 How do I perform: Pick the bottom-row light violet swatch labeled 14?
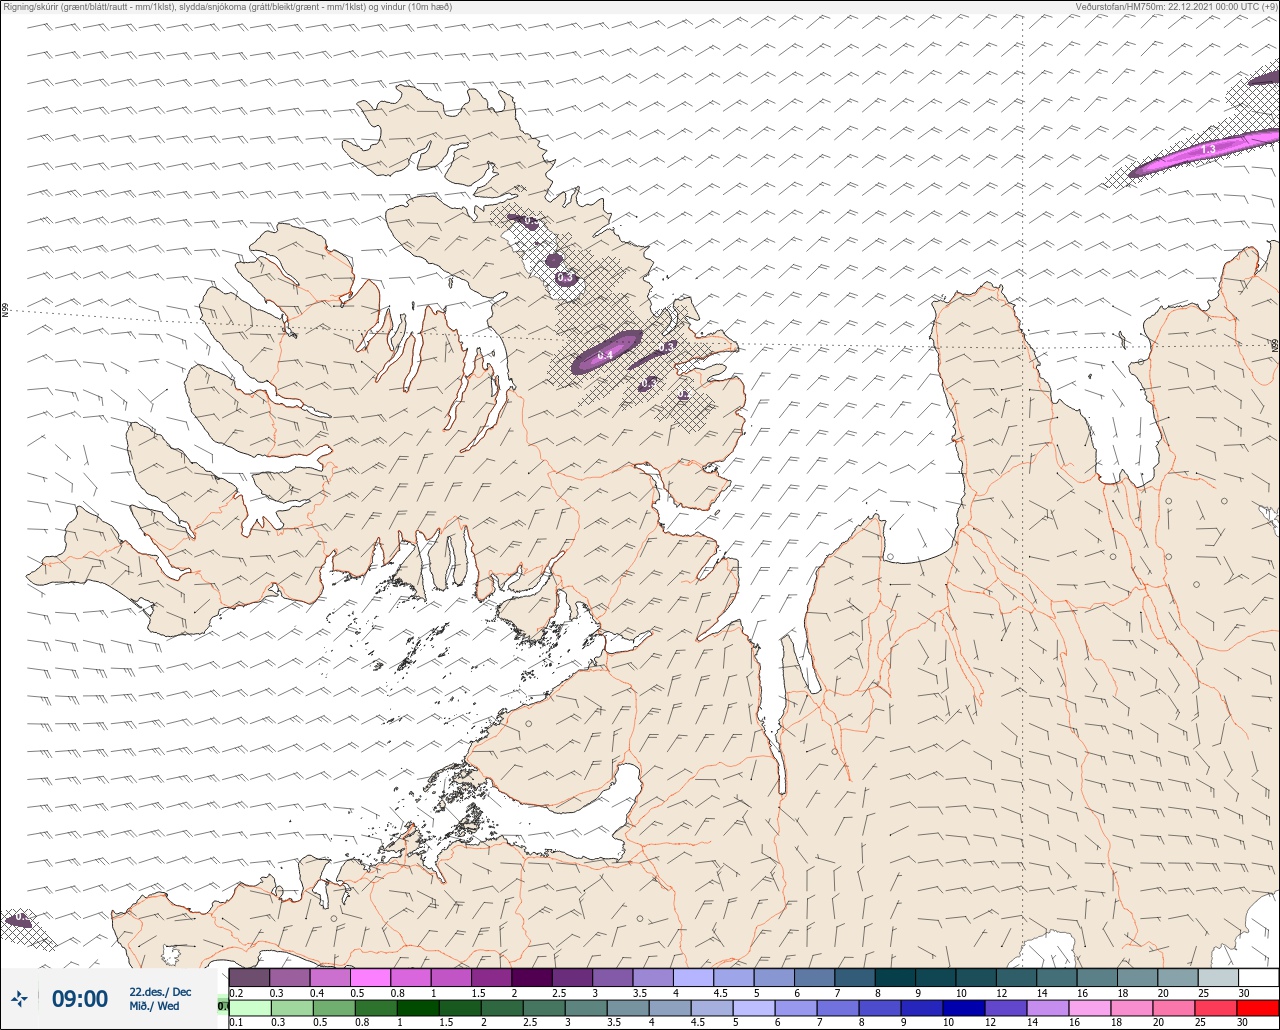click(1048, 1007)
